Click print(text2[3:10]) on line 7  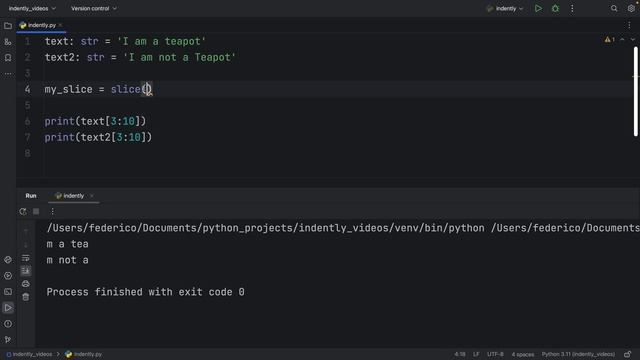[98, 137]
